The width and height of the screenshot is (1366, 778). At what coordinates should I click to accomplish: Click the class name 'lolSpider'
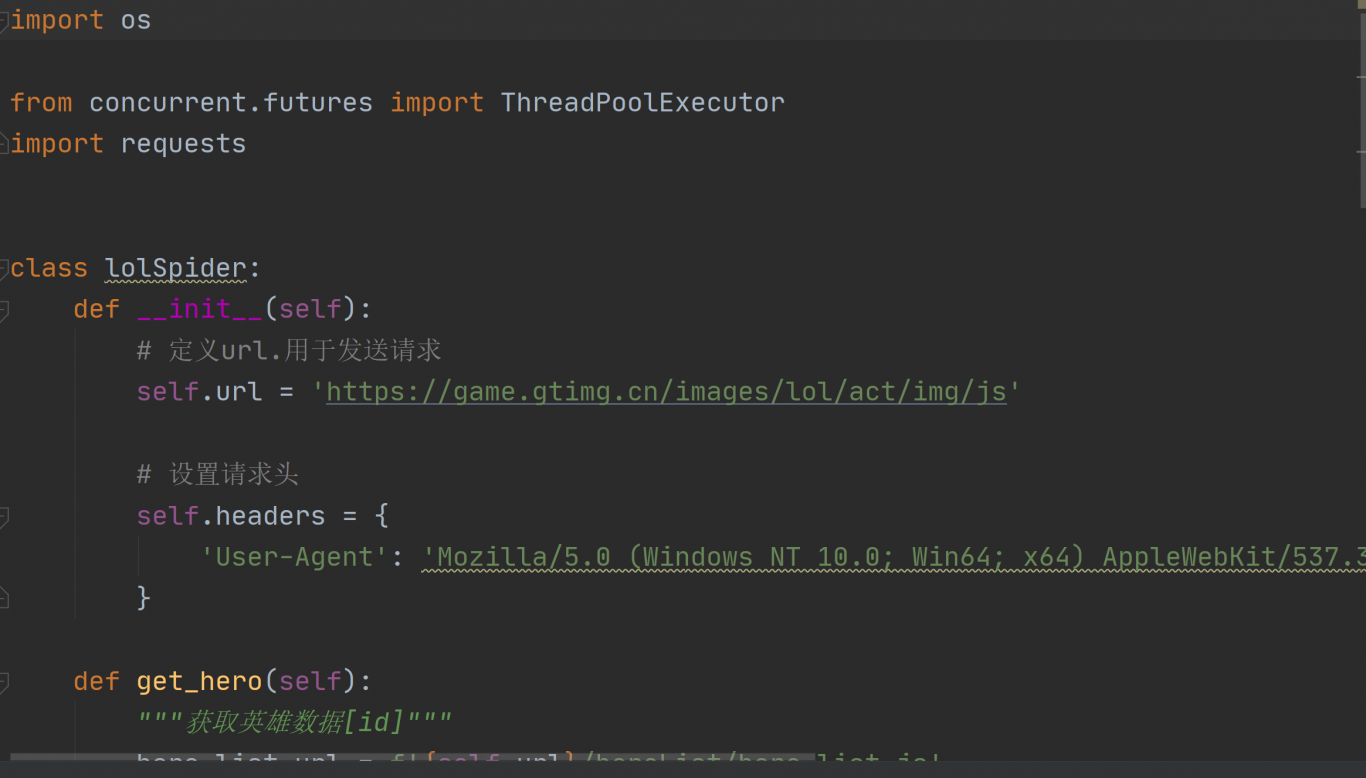coord(176,268)
